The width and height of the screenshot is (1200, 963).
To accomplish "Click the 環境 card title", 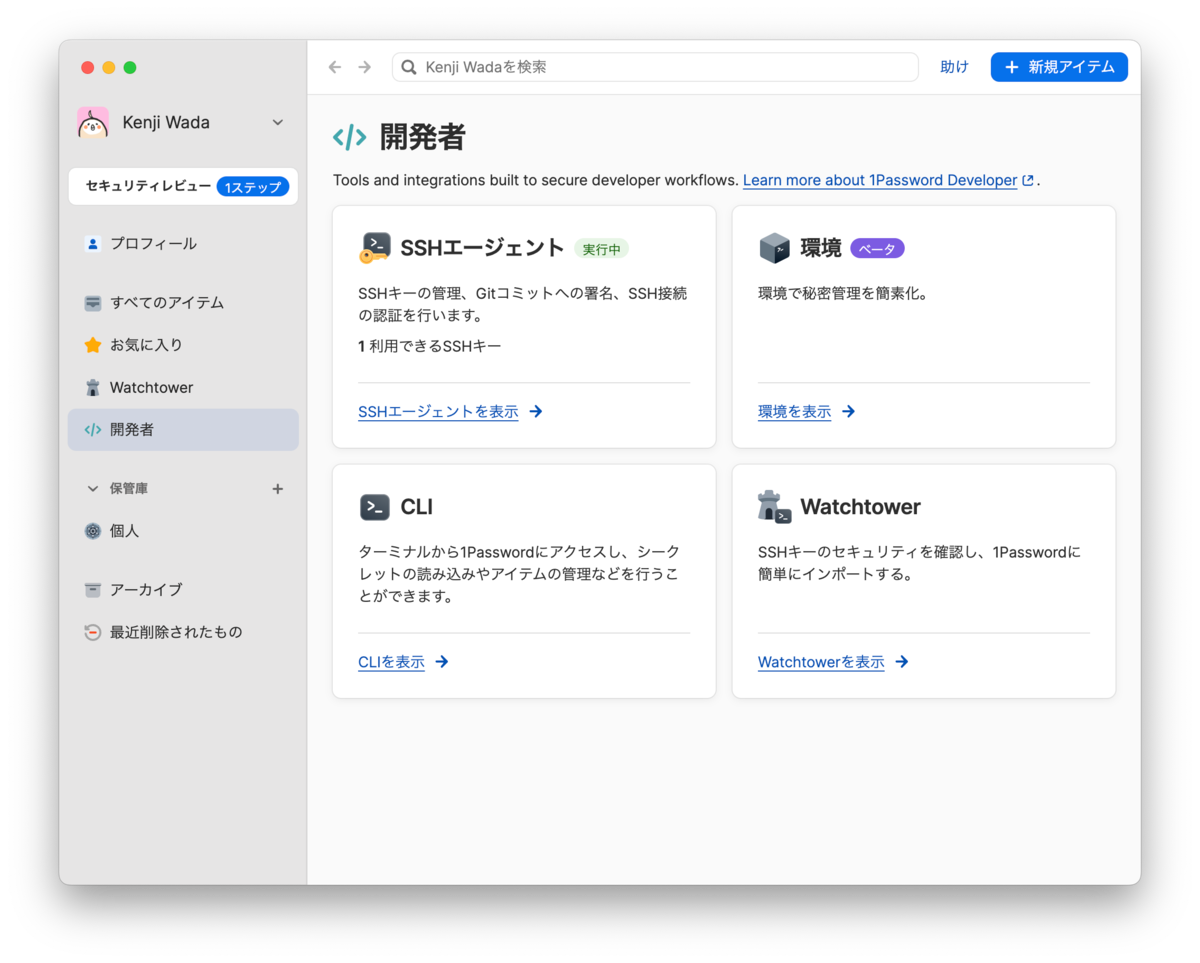I will (821, 248).
